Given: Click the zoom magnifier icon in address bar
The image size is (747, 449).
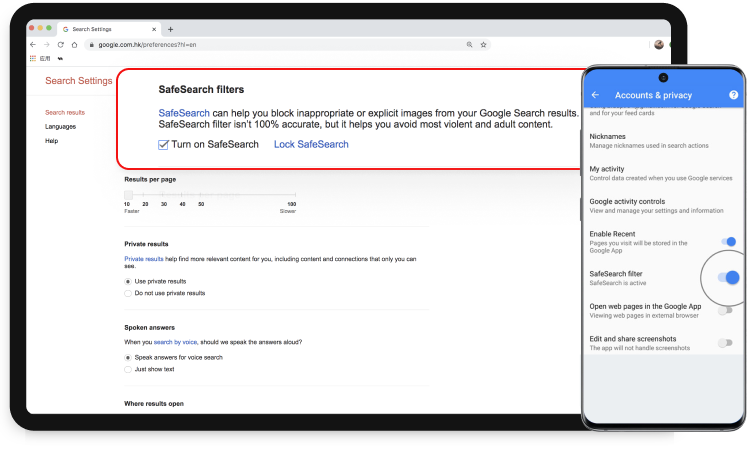Looking at the screenshot, I should point(470,45).
